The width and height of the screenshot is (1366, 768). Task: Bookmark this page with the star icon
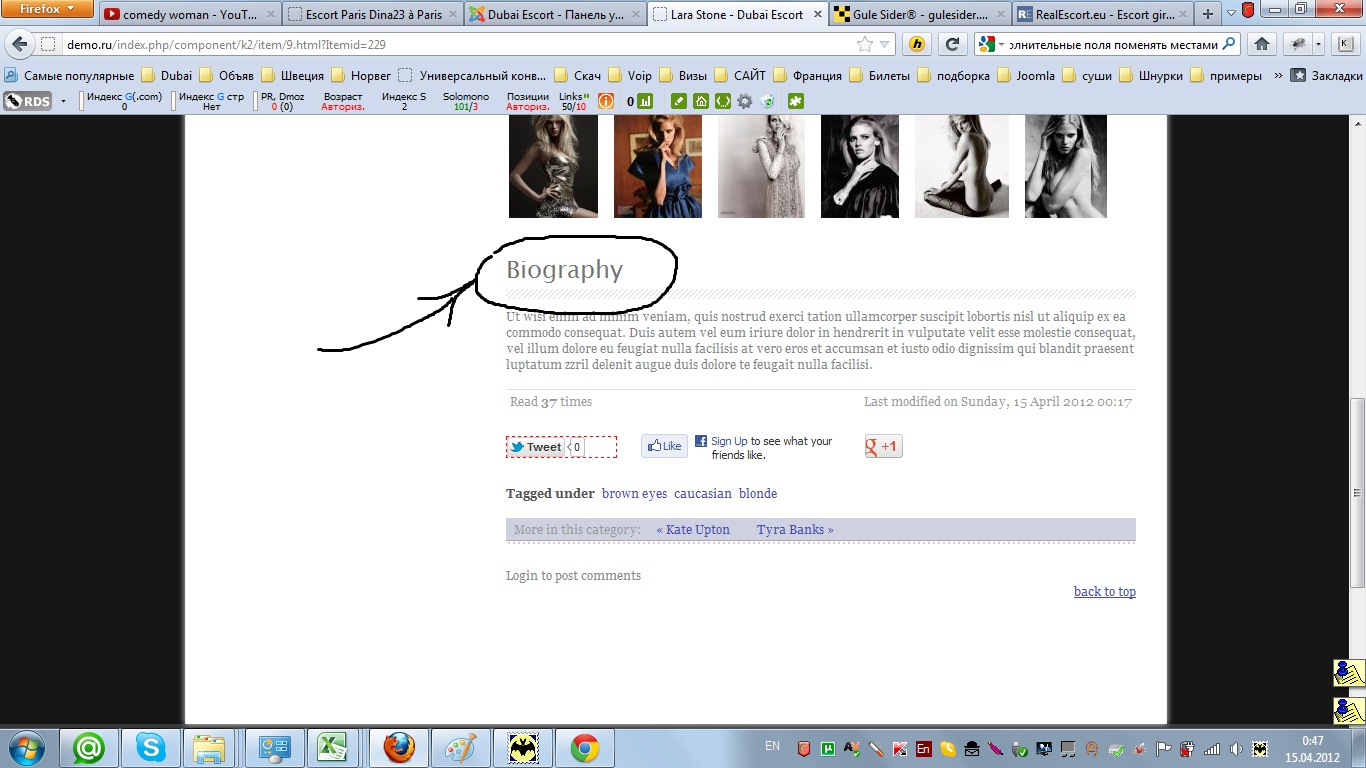coord(865,45)
